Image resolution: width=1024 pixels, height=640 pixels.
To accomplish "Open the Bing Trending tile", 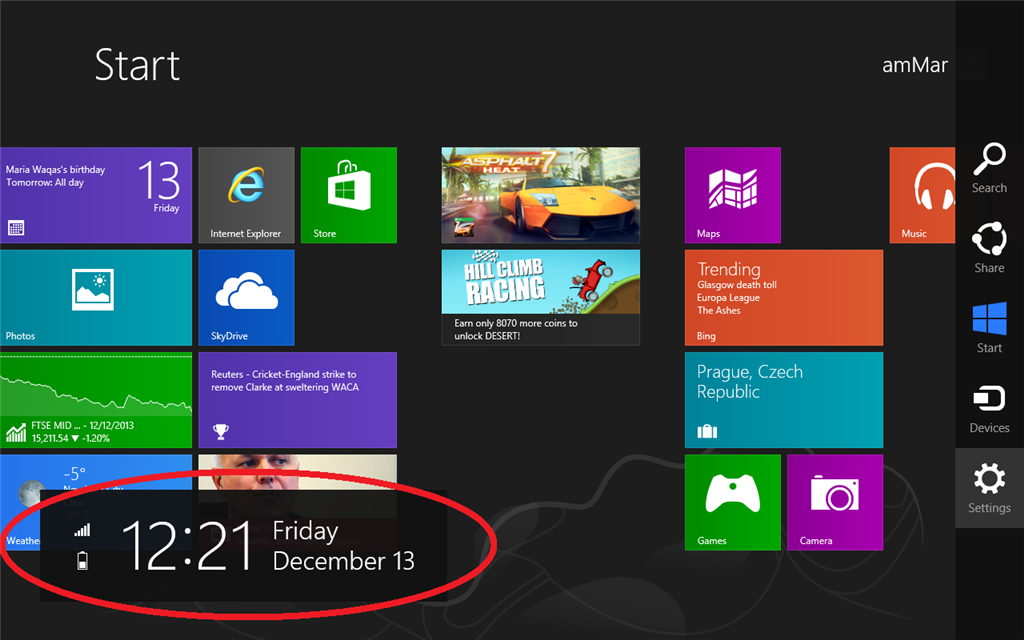I will tap(784, 297).
